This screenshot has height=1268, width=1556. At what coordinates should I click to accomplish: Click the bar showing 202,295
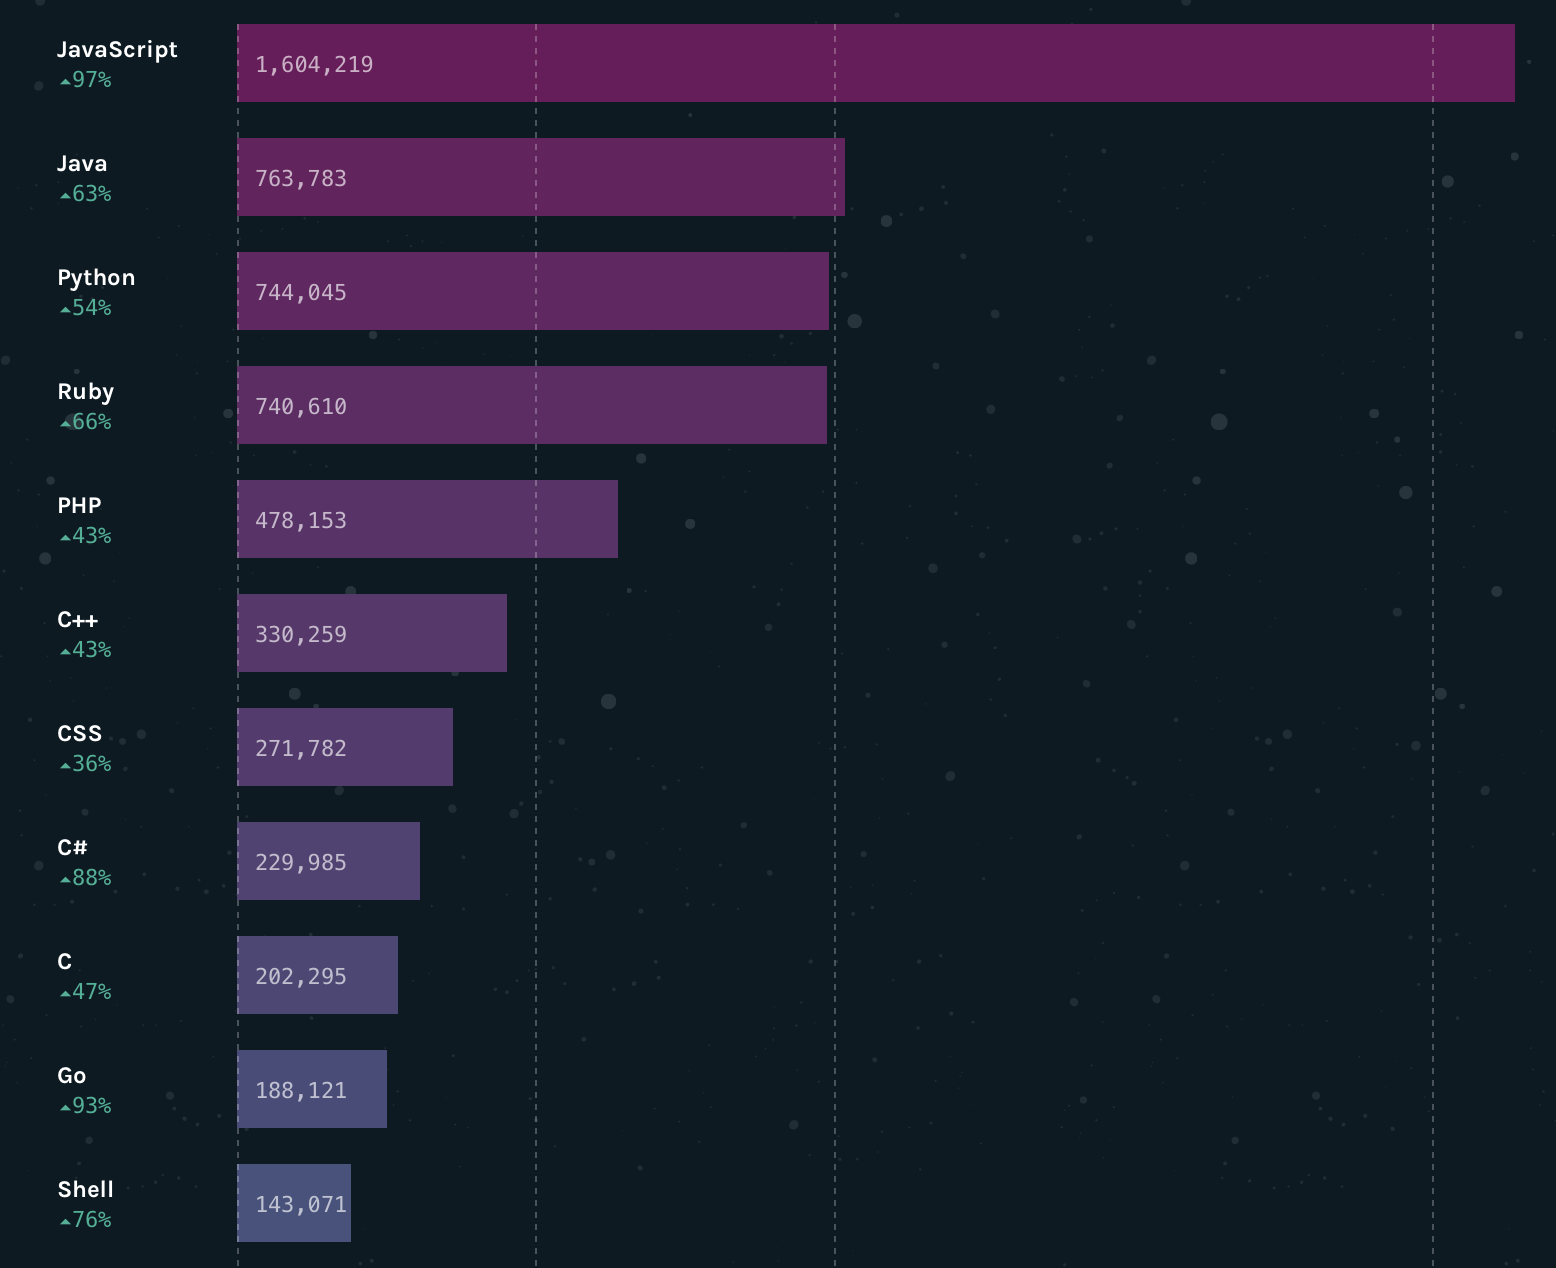coord(318,975)
